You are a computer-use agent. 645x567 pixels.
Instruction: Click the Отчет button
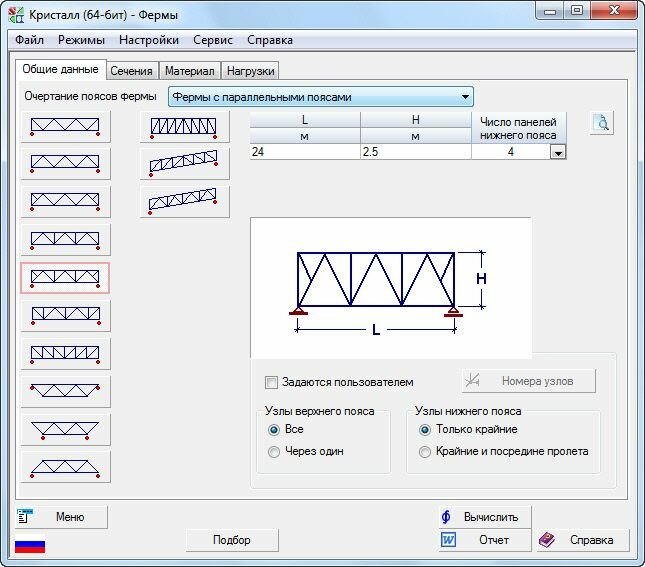click(485, 540)
